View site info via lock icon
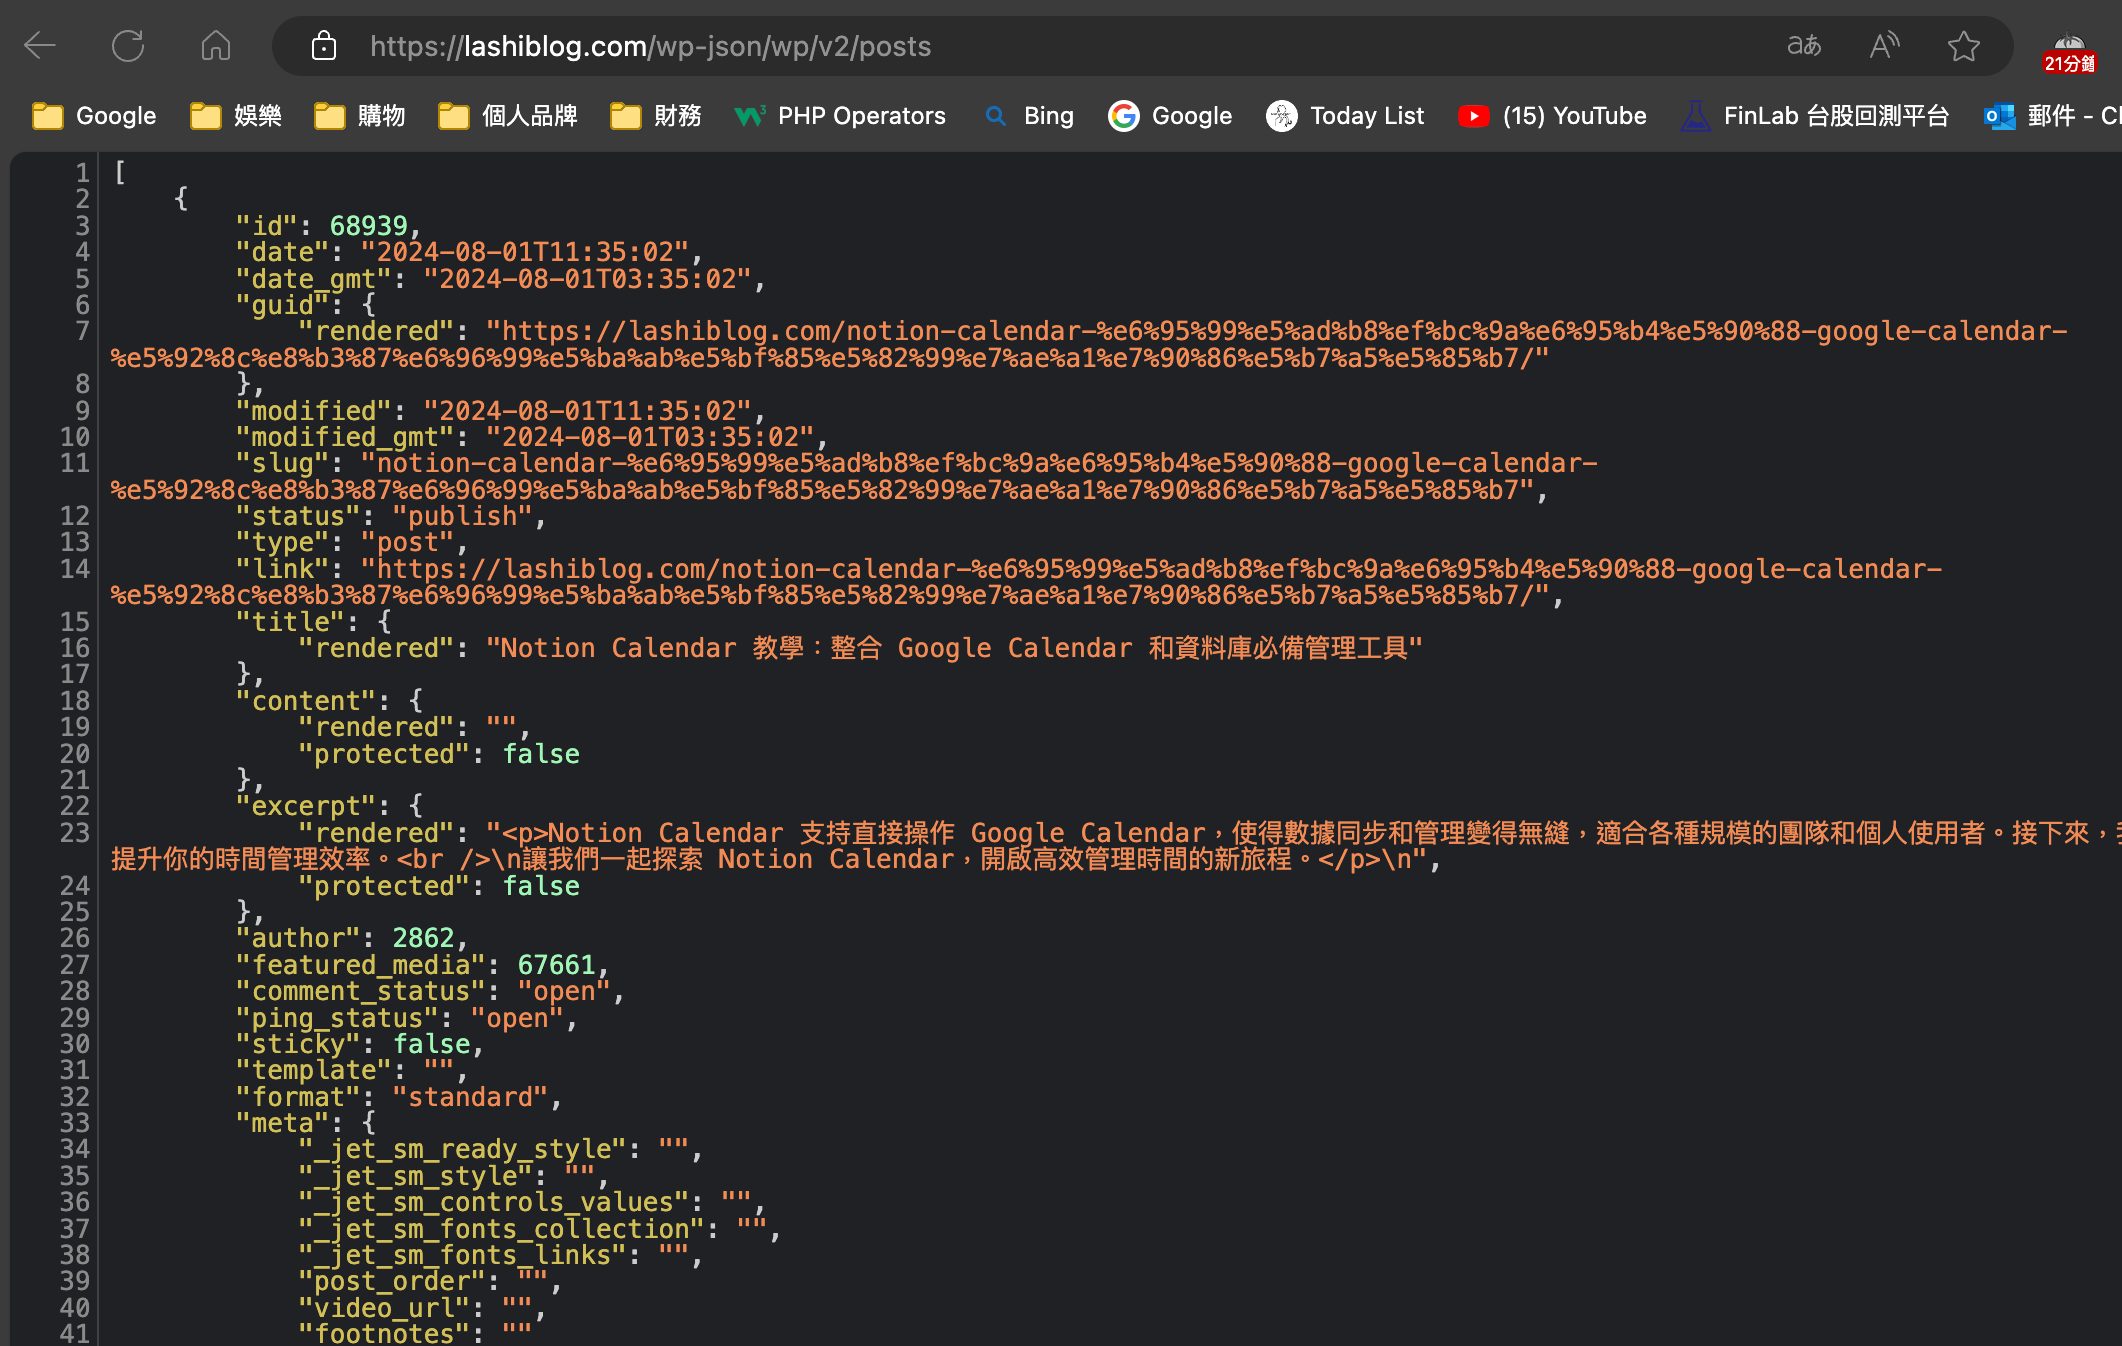2122x1346 pixels. pyautogui.click(x=323, y=46)
